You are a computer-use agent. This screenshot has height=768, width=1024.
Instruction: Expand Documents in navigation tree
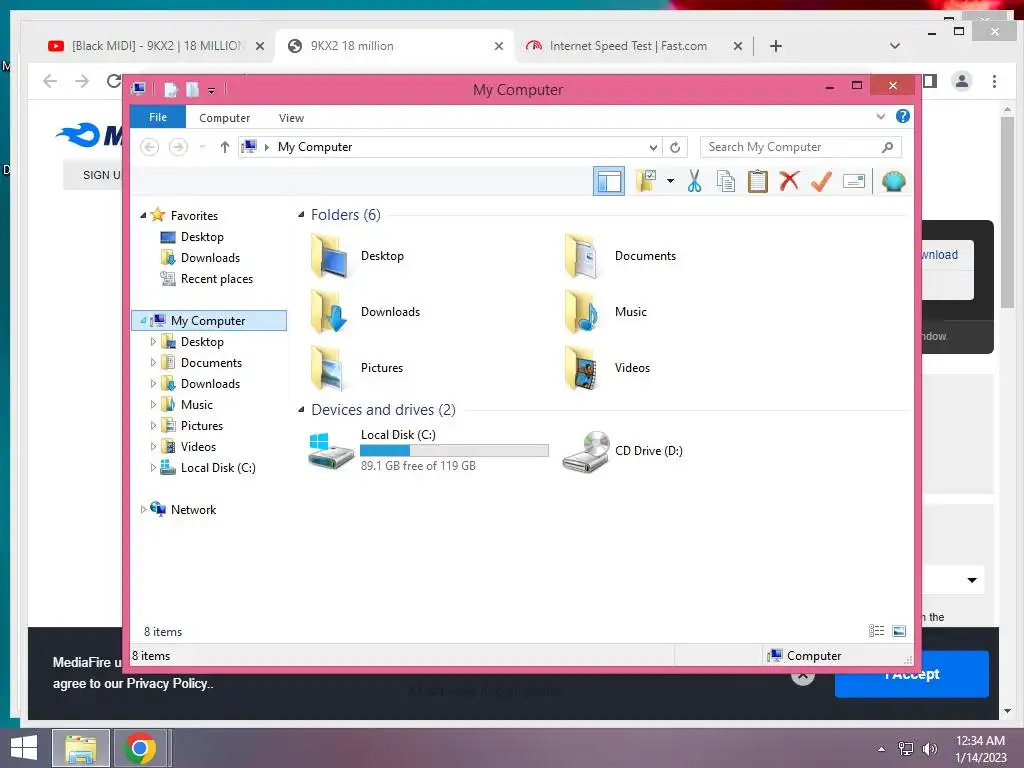tap(153, 362)
